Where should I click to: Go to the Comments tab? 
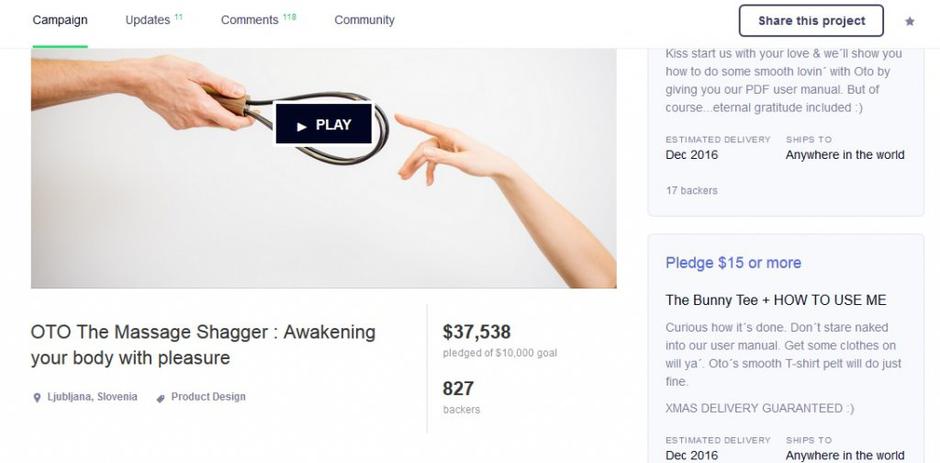[x=249, y=20]
